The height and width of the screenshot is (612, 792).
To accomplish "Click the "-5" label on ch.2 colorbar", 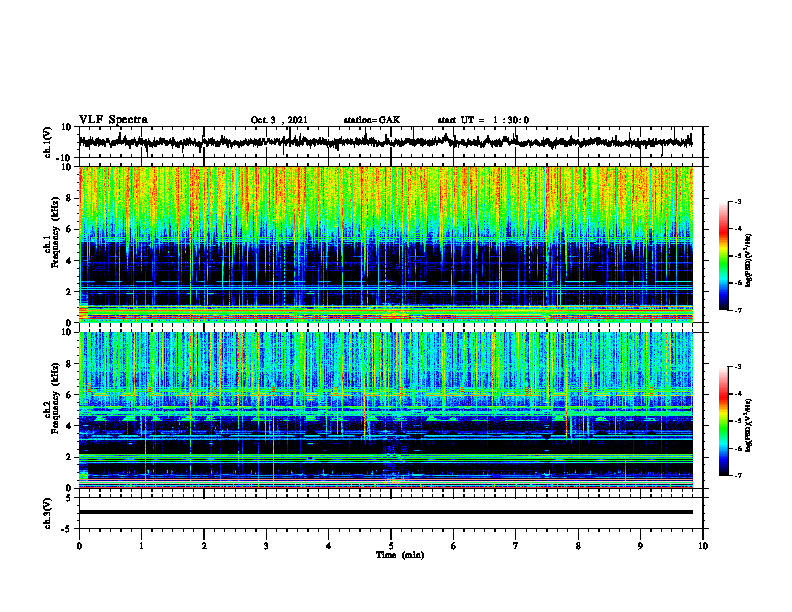I will [x=738, y=421].
